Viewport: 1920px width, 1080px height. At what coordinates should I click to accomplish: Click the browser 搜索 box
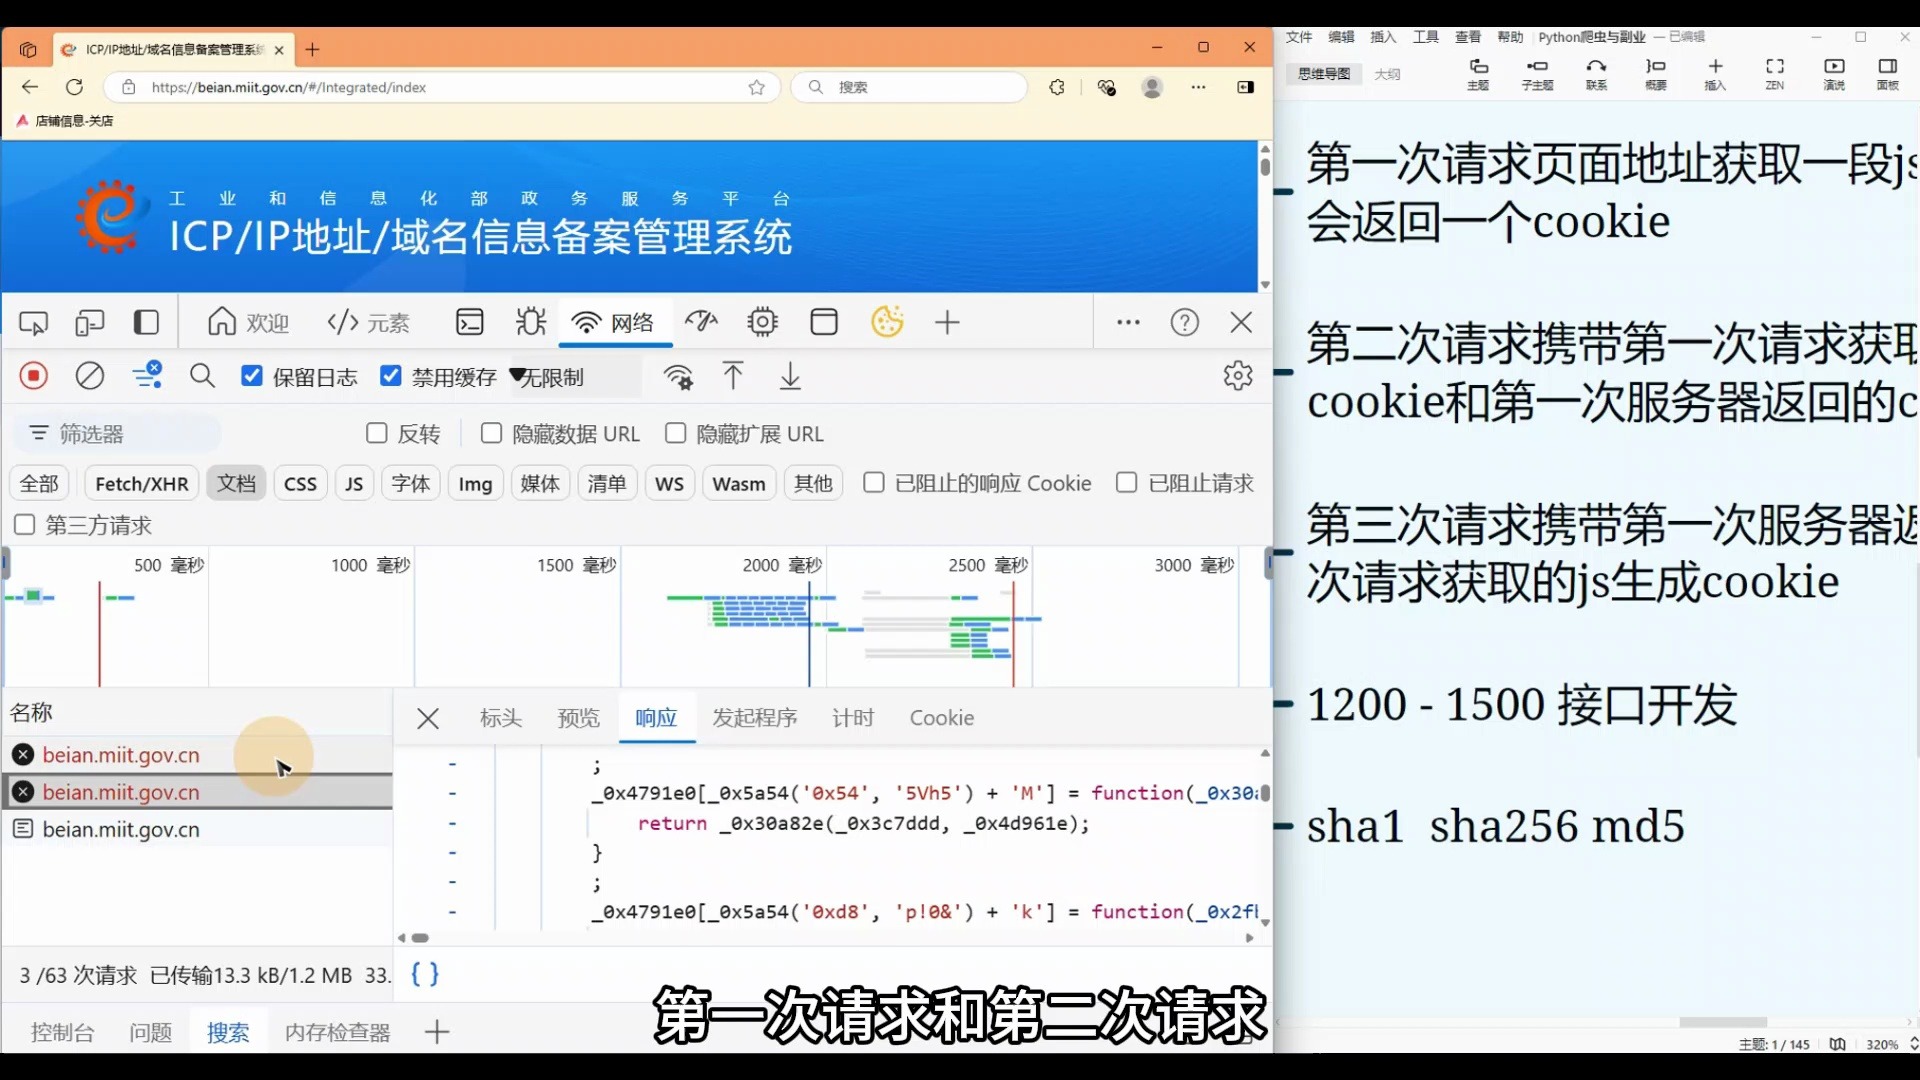coord(910,87)
